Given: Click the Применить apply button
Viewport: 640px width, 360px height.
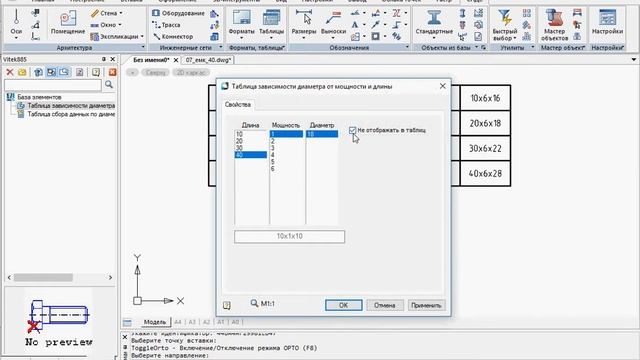Looking at the screenshot, I should (426, 305).
